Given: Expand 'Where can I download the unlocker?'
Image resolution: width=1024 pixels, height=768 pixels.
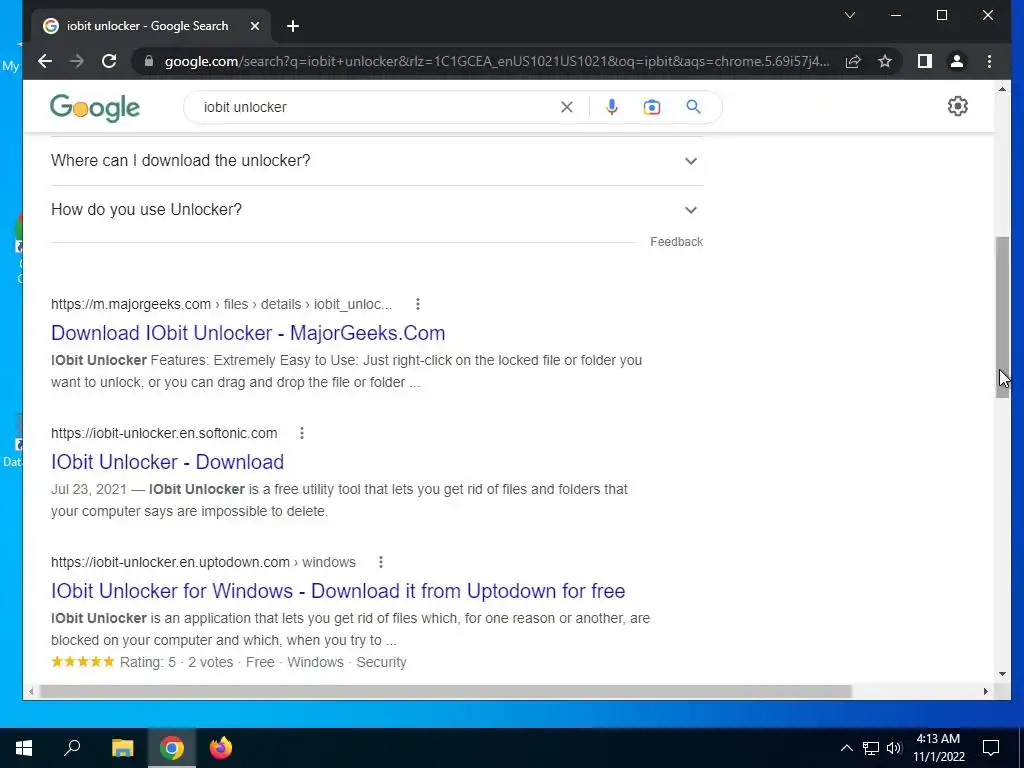Looking at the screenshot, I should point(377,161).
